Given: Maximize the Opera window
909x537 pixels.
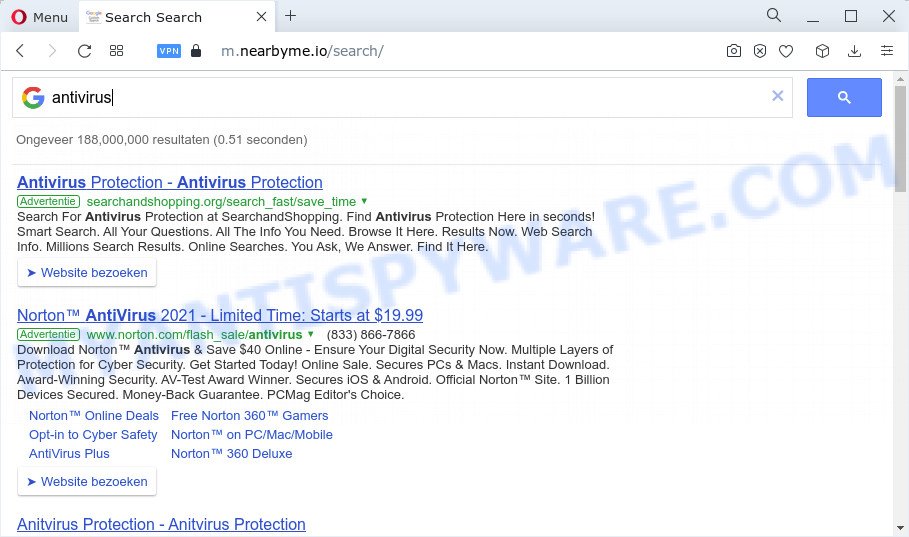Looking at the screenshot, I should click(x=850, y=16).
